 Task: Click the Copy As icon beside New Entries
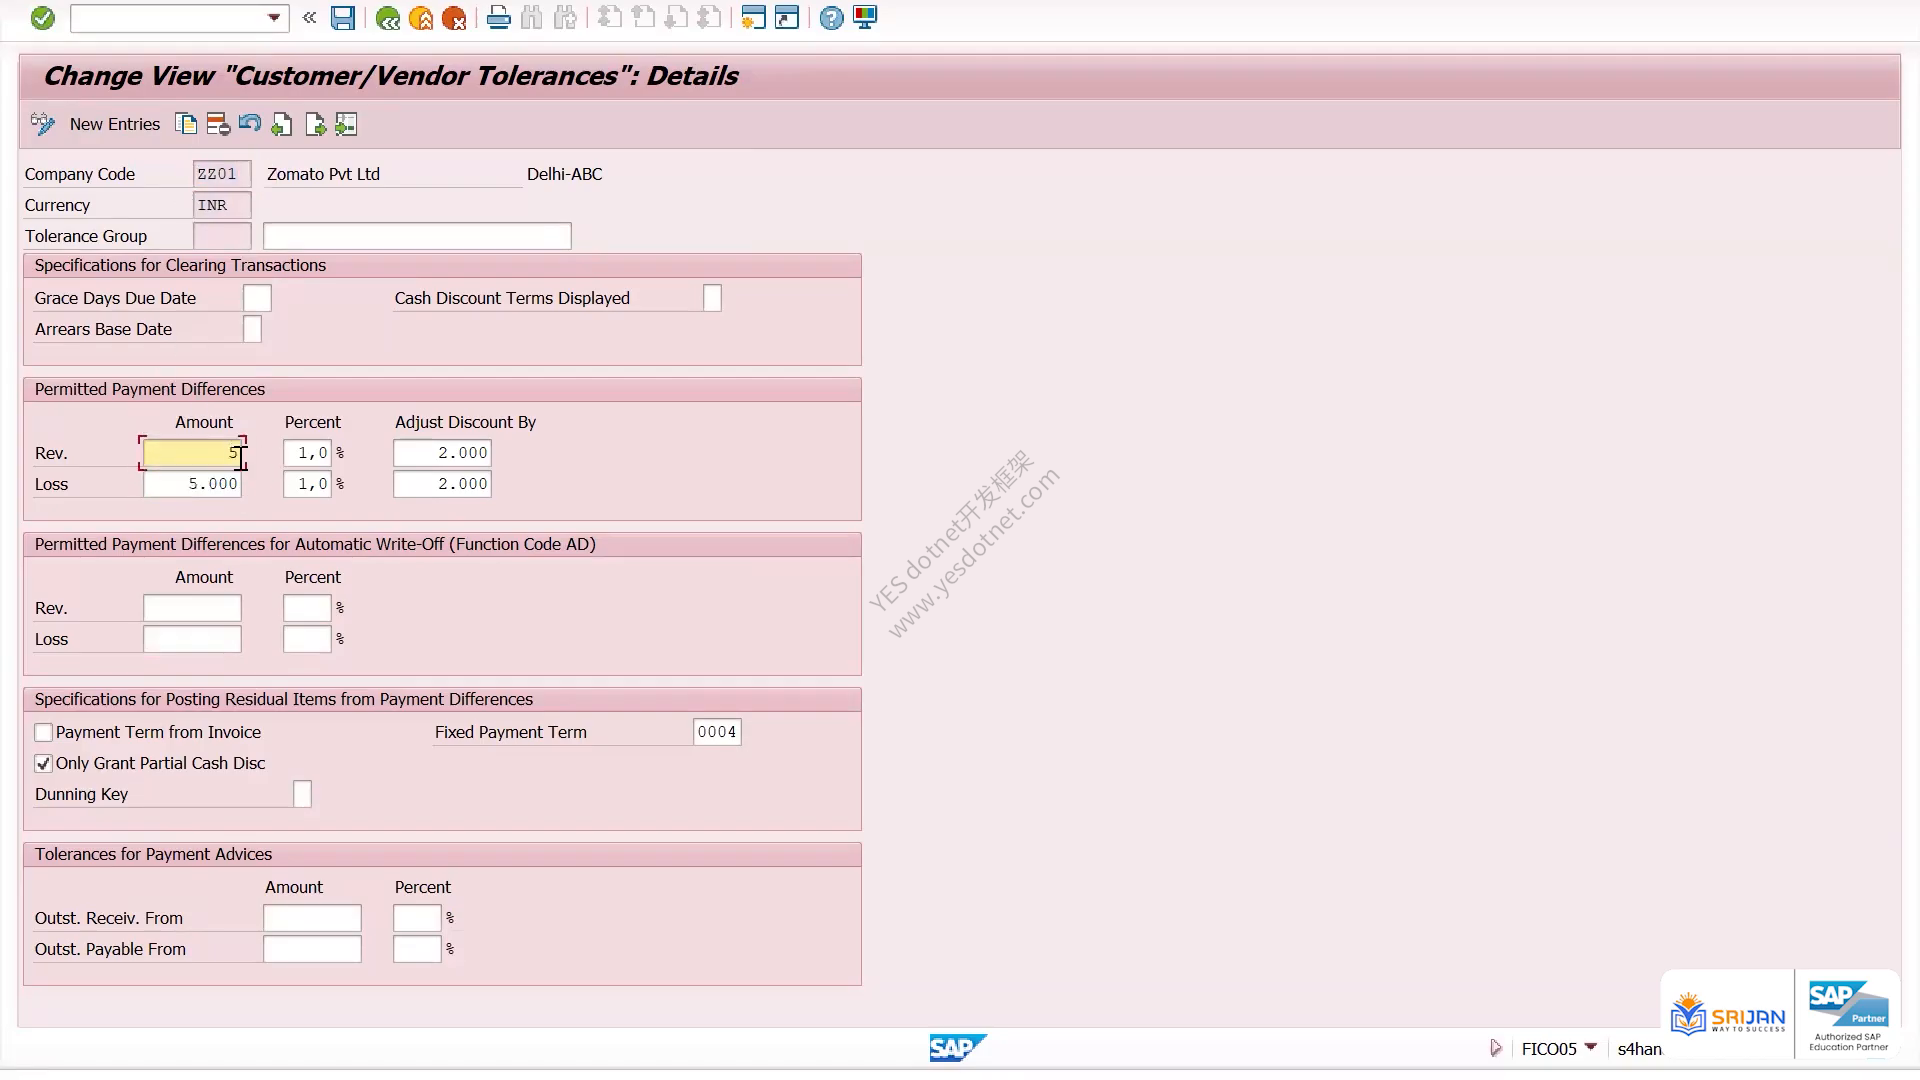(186, 124)
